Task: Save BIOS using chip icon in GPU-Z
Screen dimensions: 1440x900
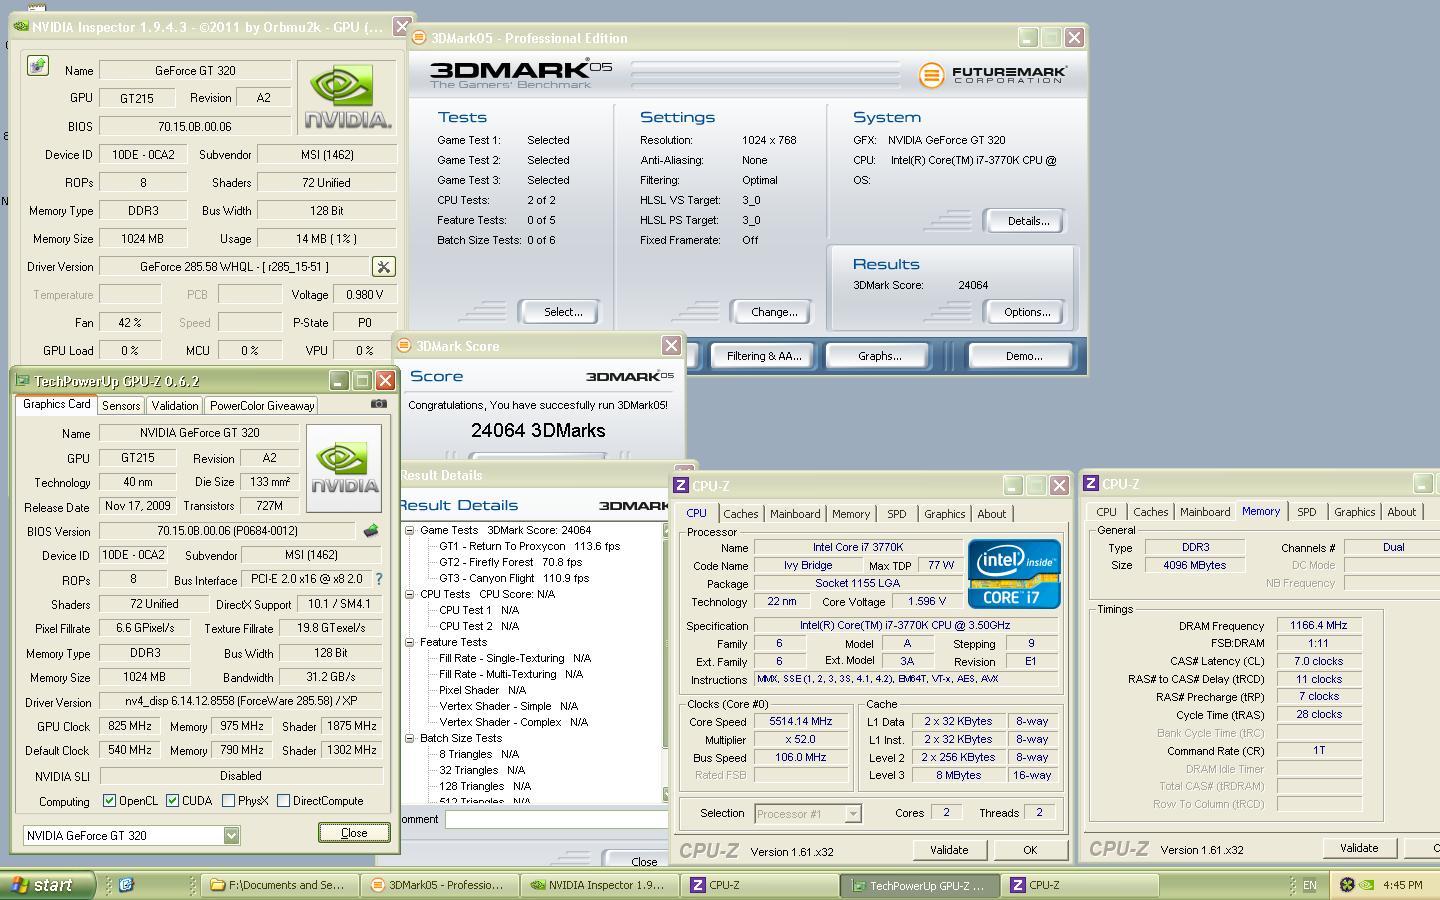Action: [371, 531]
